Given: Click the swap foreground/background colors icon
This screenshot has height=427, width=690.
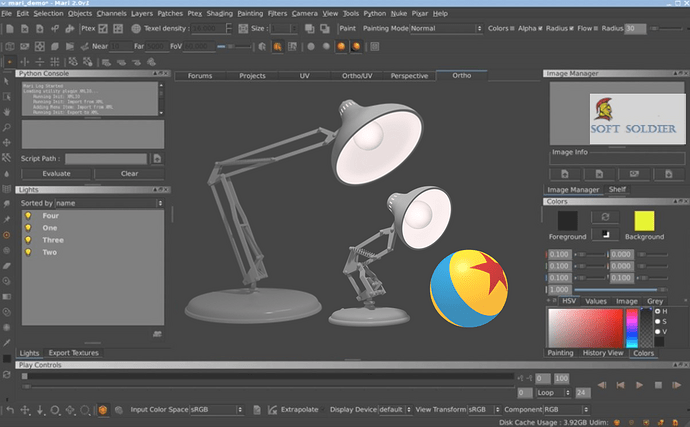Looking at the screenshot, I should (x=605, y=217).
